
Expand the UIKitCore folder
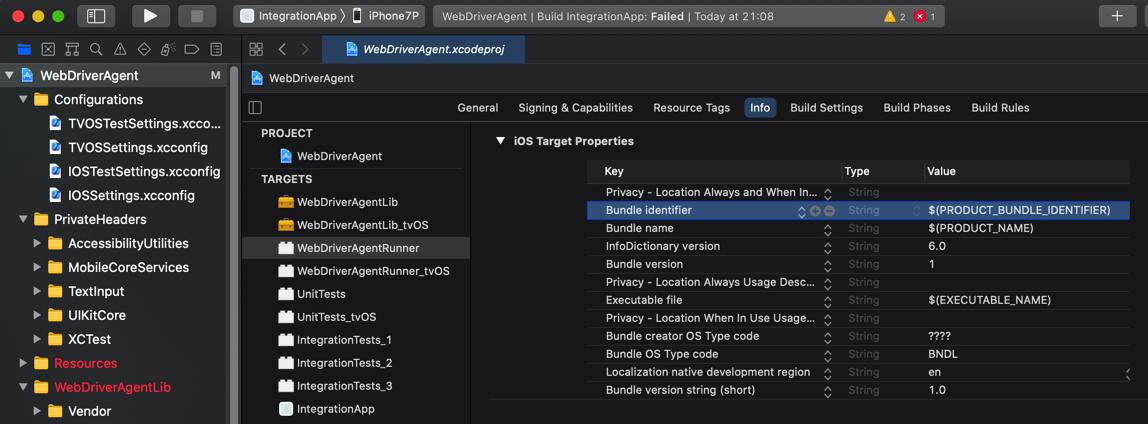37,316
